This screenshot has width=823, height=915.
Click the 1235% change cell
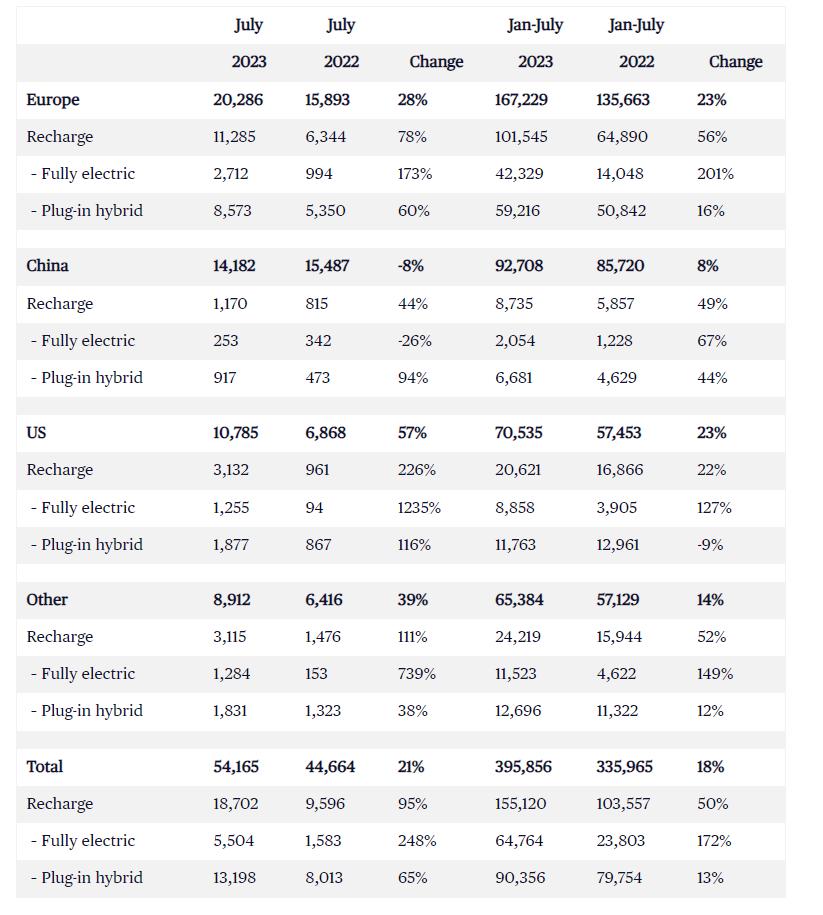(x=419, y=507)
